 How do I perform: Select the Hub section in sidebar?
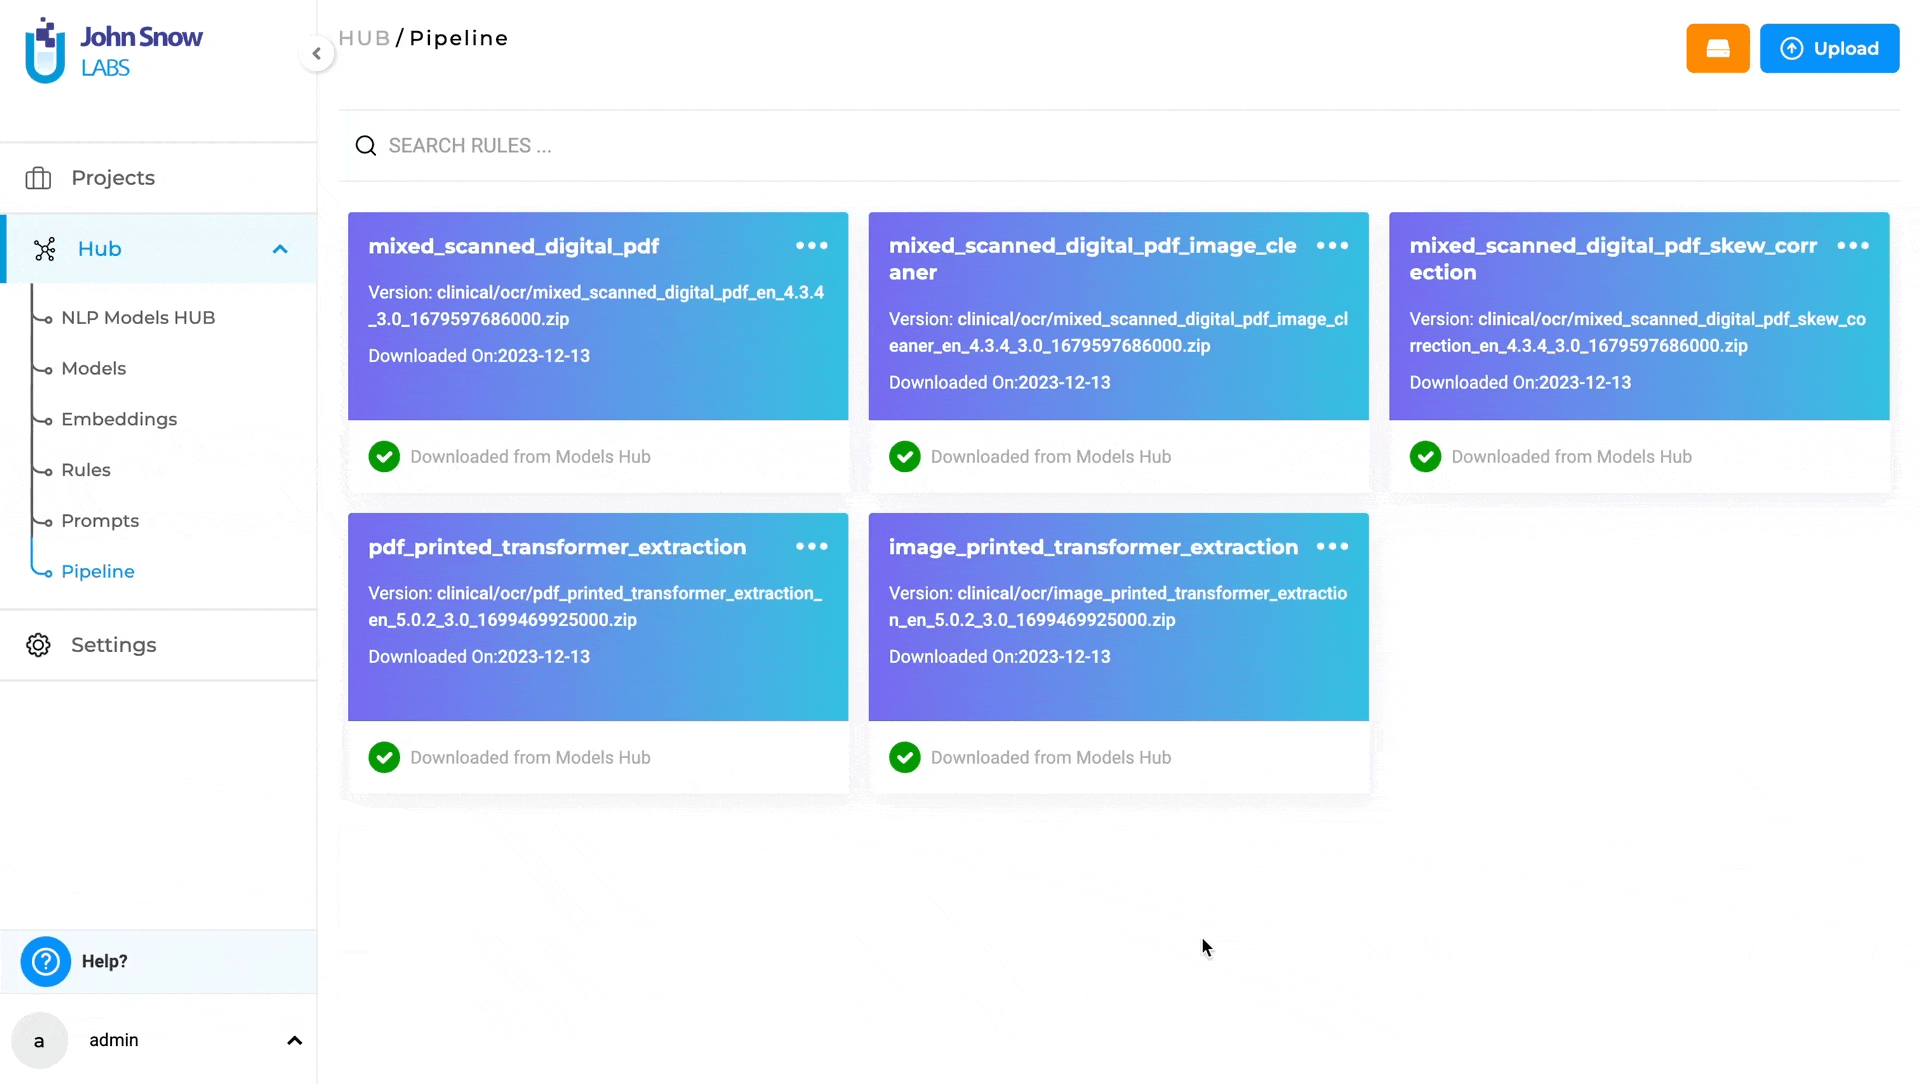pyautogui.click(x=99, y=248)
